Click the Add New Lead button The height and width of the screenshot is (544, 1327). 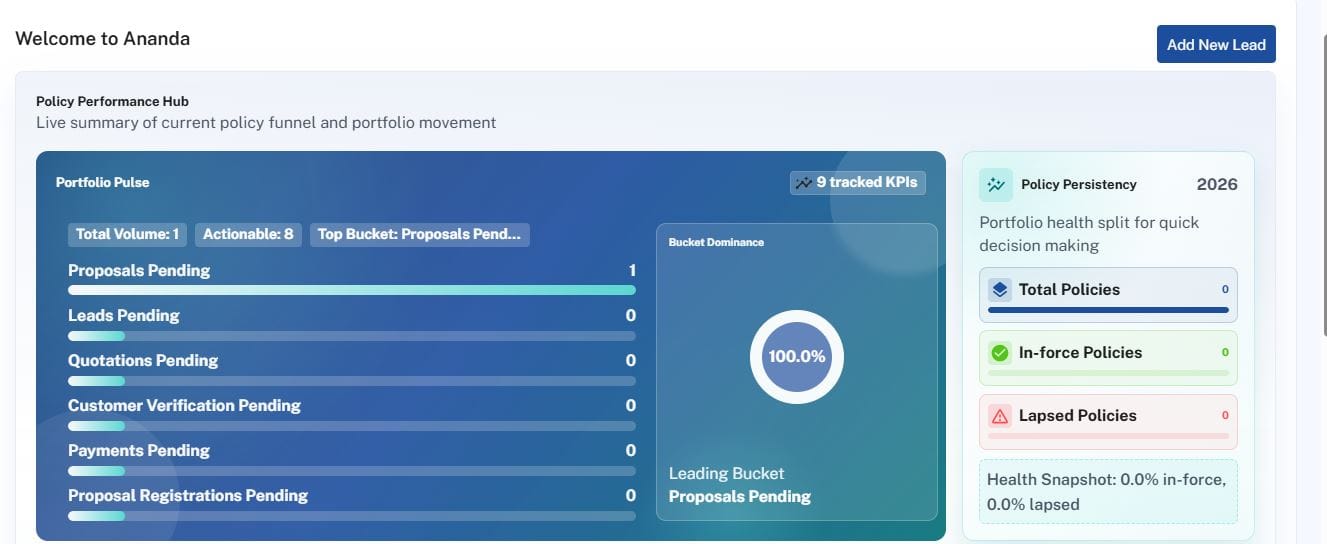coord(1215,44)
